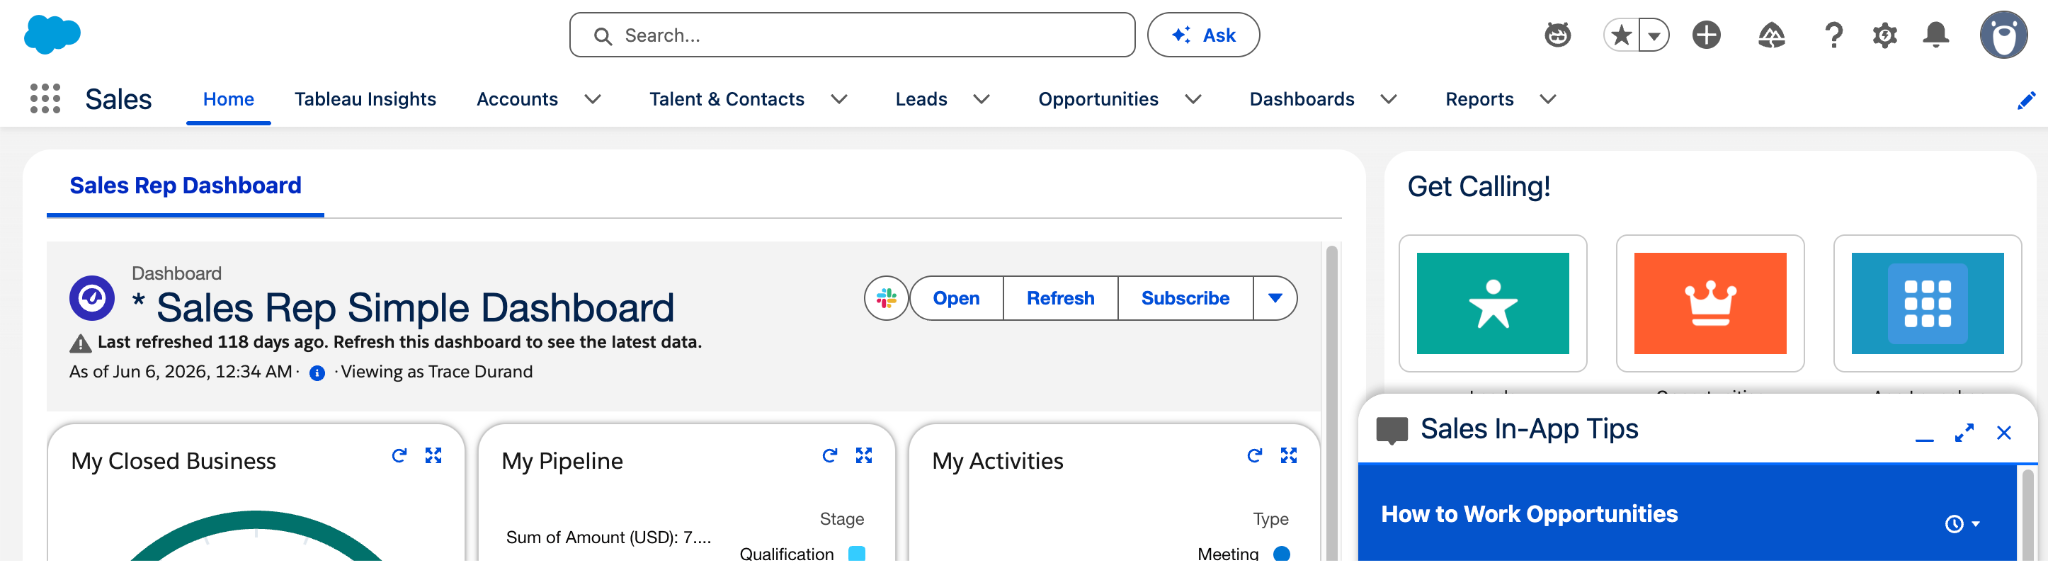The width and height of the screenshot is (2048, 561).
Task: Open the Help question mark icon
Action: coord(1833,35)
